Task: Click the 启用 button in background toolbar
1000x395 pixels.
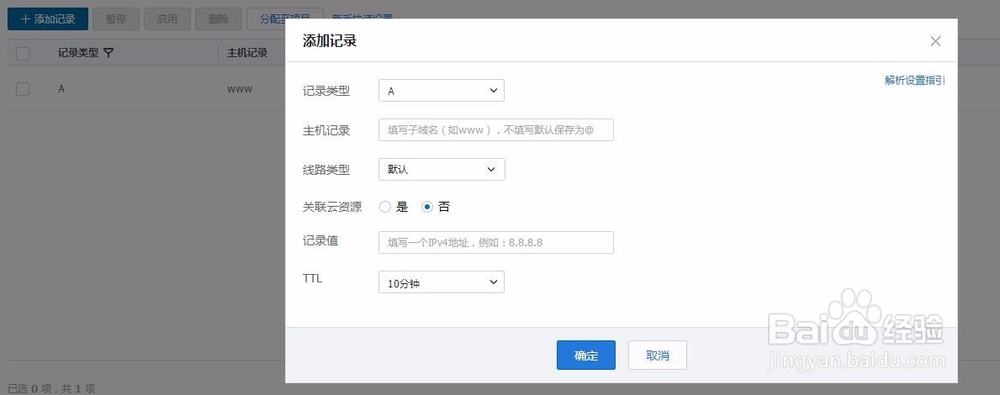Action: 167,19
